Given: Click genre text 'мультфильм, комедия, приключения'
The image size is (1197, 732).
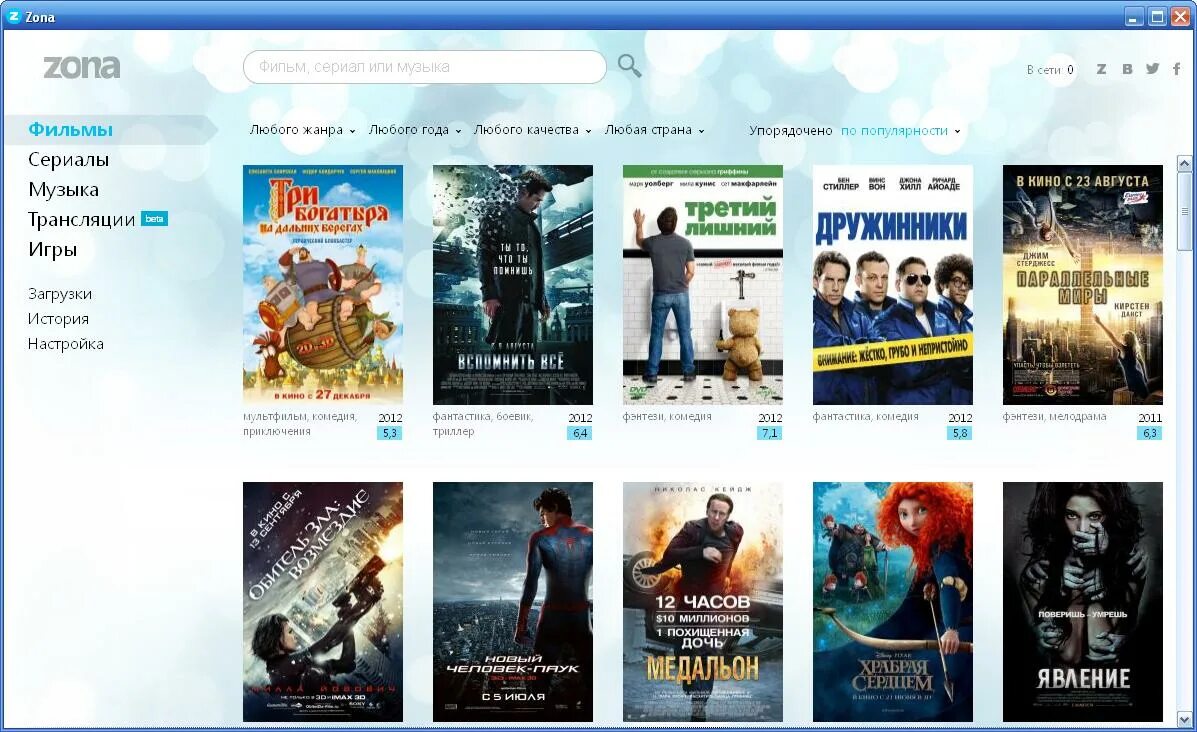Looking at the screenshot, I should point(300,424).
